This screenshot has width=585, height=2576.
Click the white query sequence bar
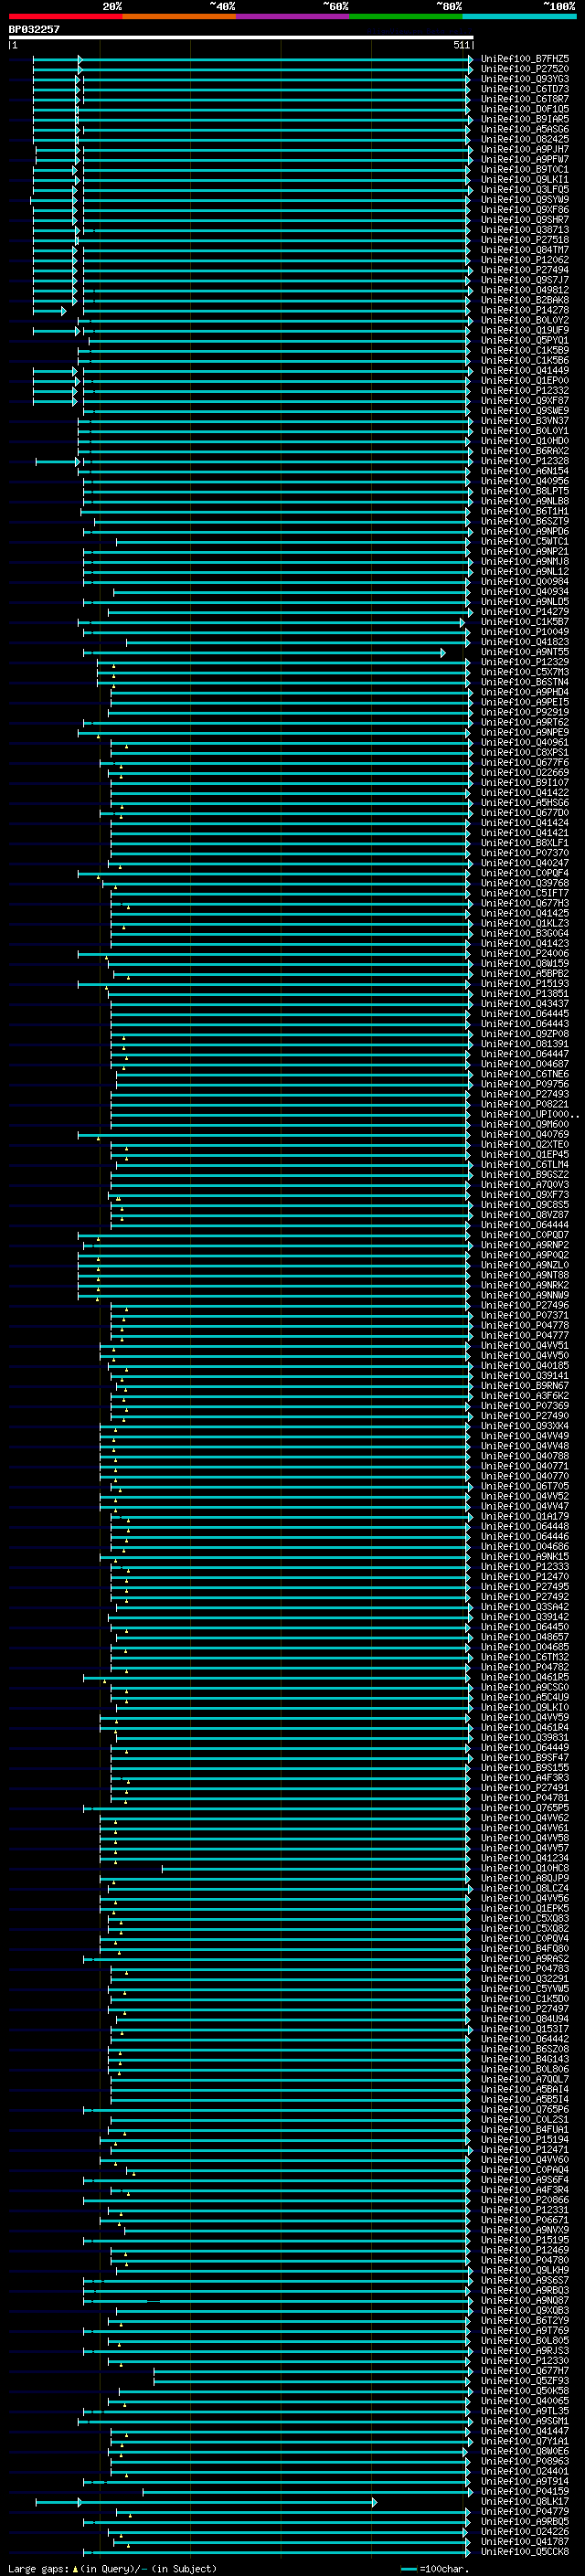[241, 37]
